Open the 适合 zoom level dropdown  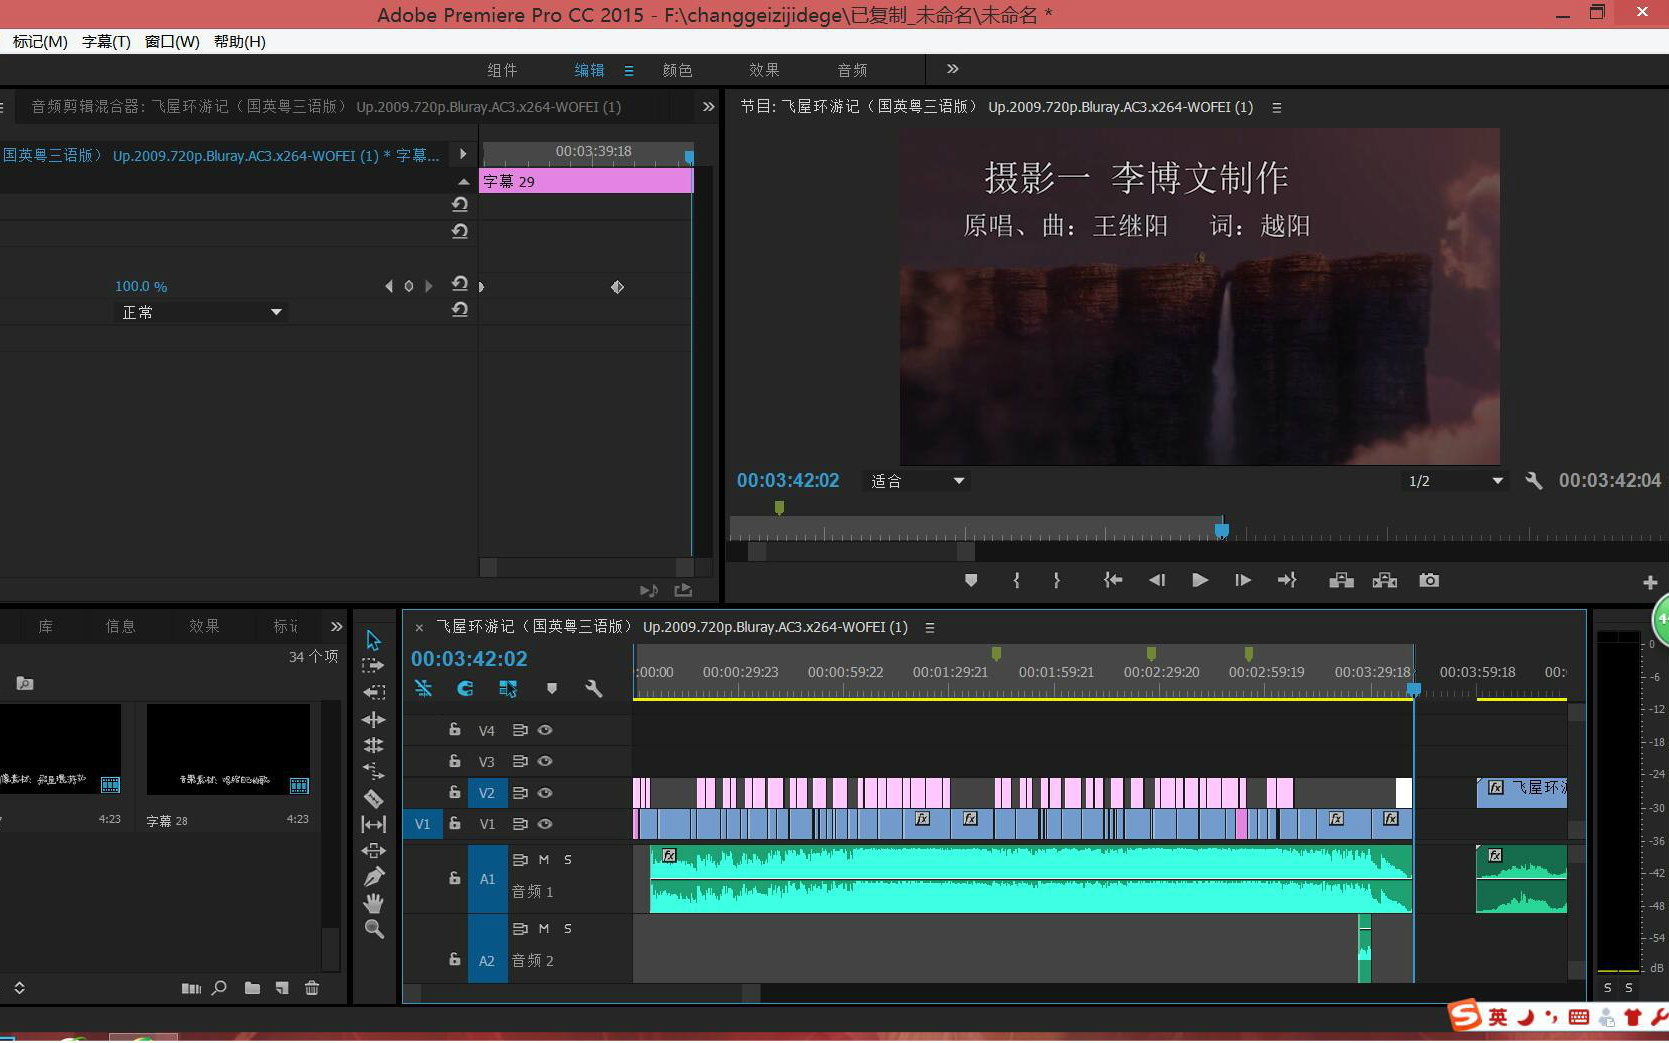point(917,481)
